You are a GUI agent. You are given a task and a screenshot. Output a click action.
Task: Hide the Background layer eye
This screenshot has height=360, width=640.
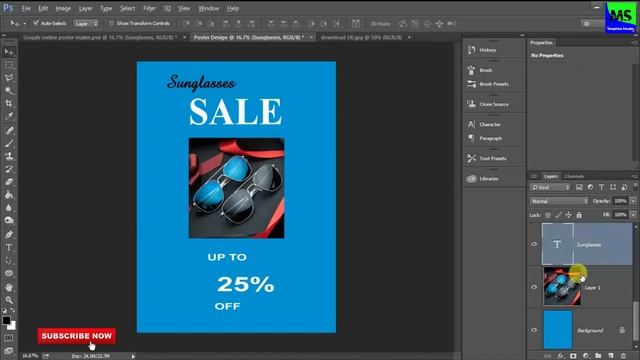pos(534,330)
